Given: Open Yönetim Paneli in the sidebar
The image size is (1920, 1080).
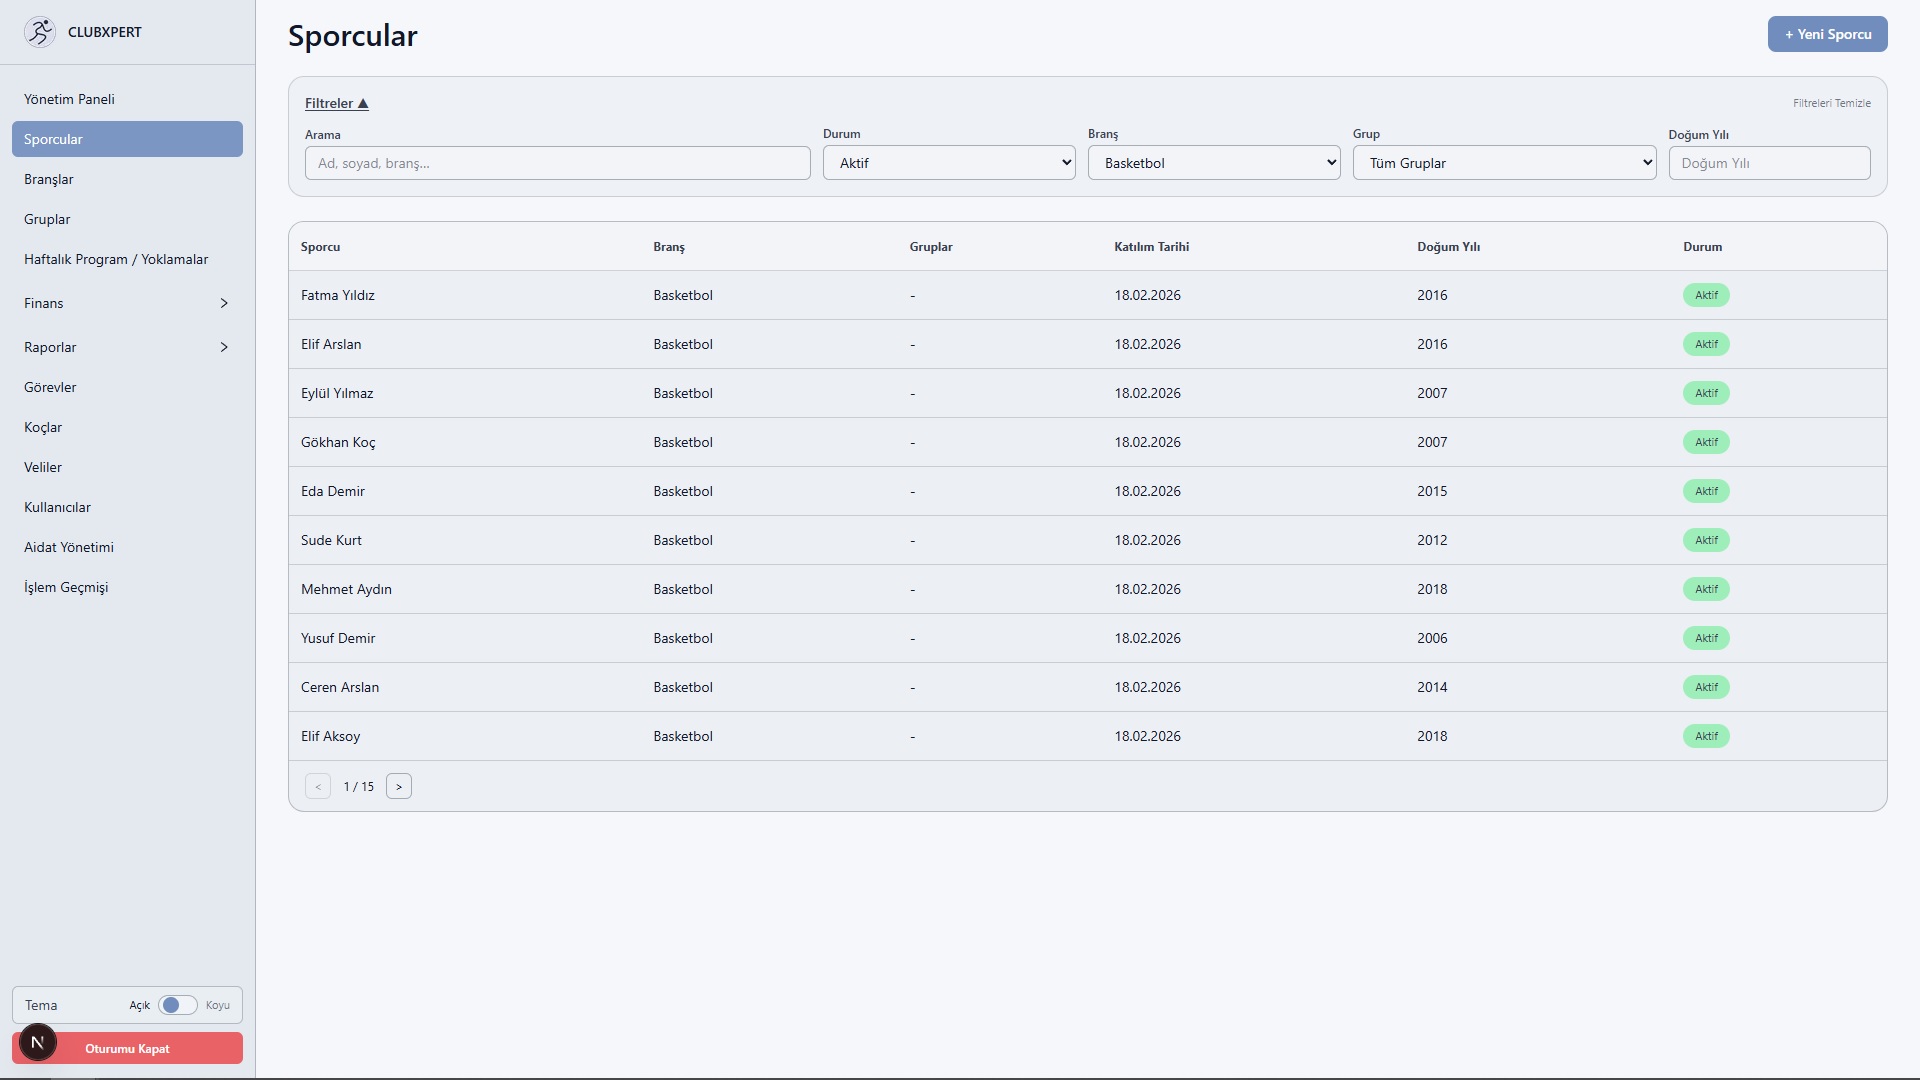Looking at the screenshot, I should (x=69, y=99).
